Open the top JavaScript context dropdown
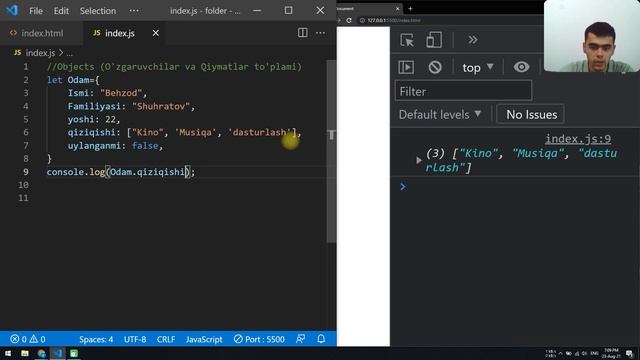The width and height of the screenshot is (640, 360). pyautogui.click(x=478, y=67)
